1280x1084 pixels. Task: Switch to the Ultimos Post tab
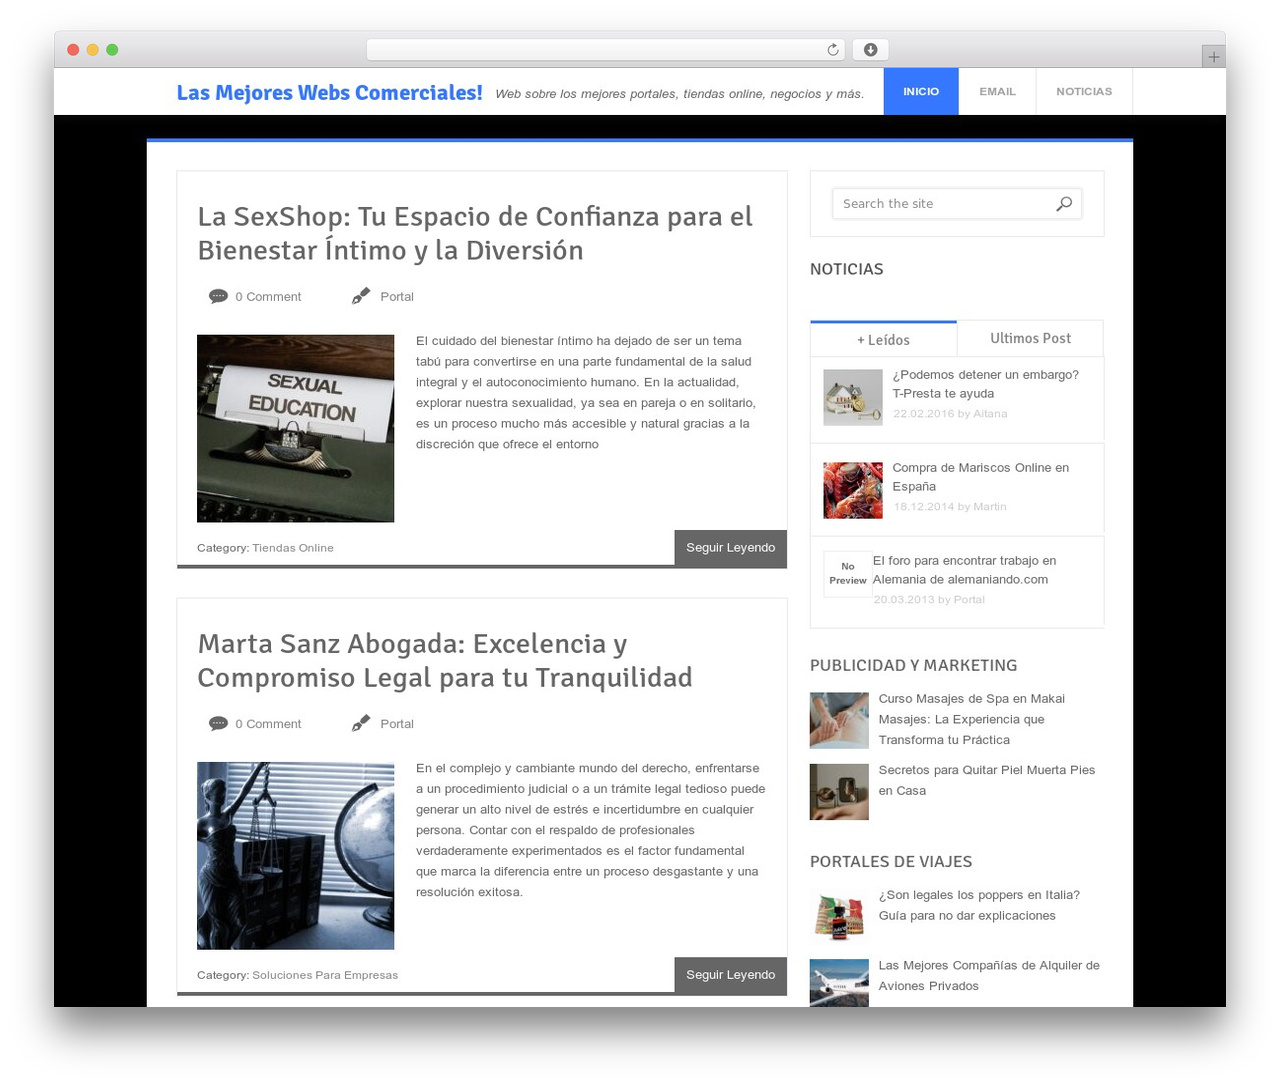(1030, 339)
